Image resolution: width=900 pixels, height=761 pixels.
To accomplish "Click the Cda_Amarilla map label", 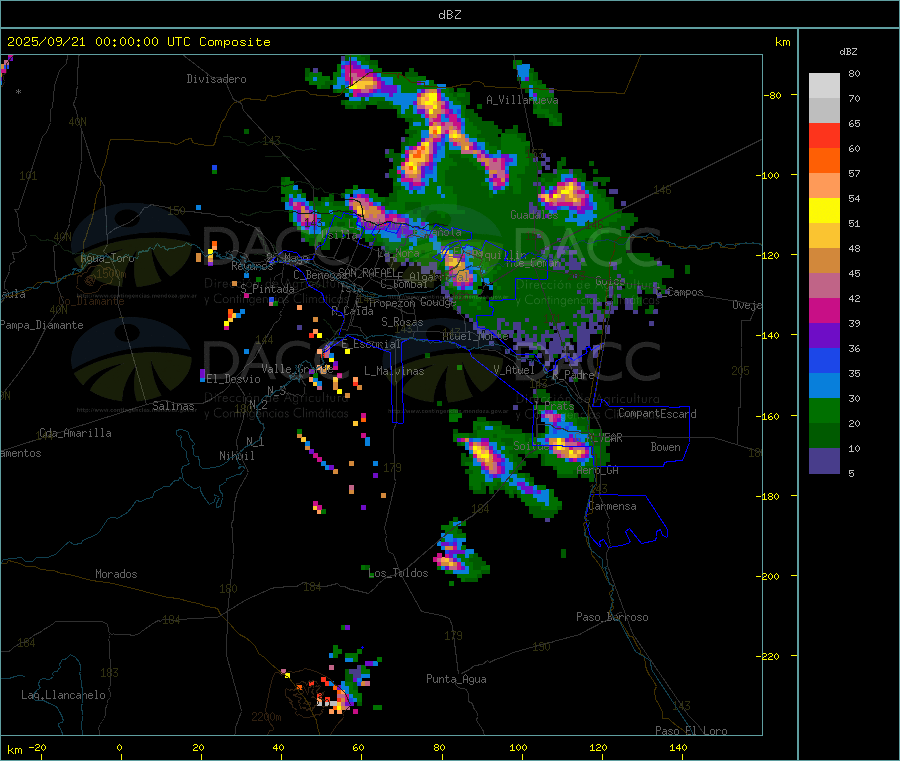I will tap(75, 433).
